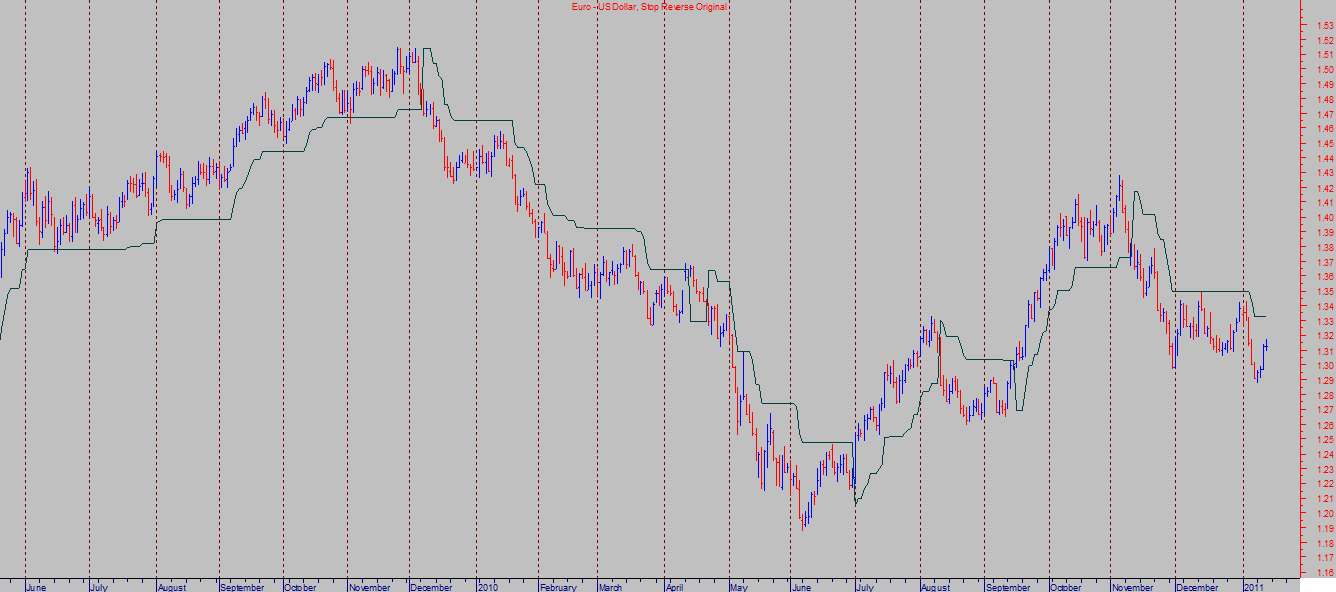The image size is (1336, 592).
Task: Click the 1.26 price label on the scale
Action: 1325,425
